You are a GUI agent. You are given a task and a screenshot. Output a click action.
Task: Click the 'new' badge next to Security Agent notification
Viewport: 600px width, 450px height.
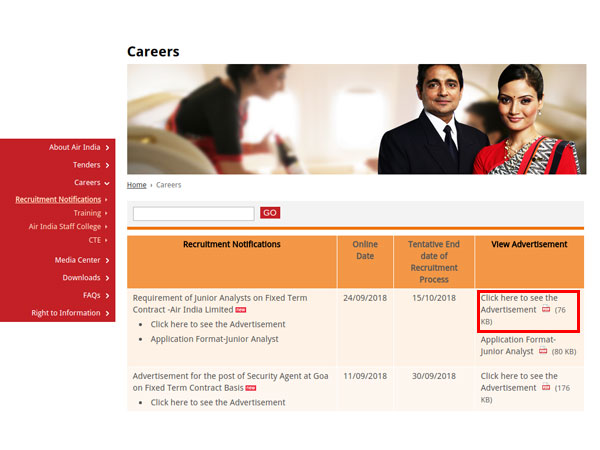click(x=251, y=388)
